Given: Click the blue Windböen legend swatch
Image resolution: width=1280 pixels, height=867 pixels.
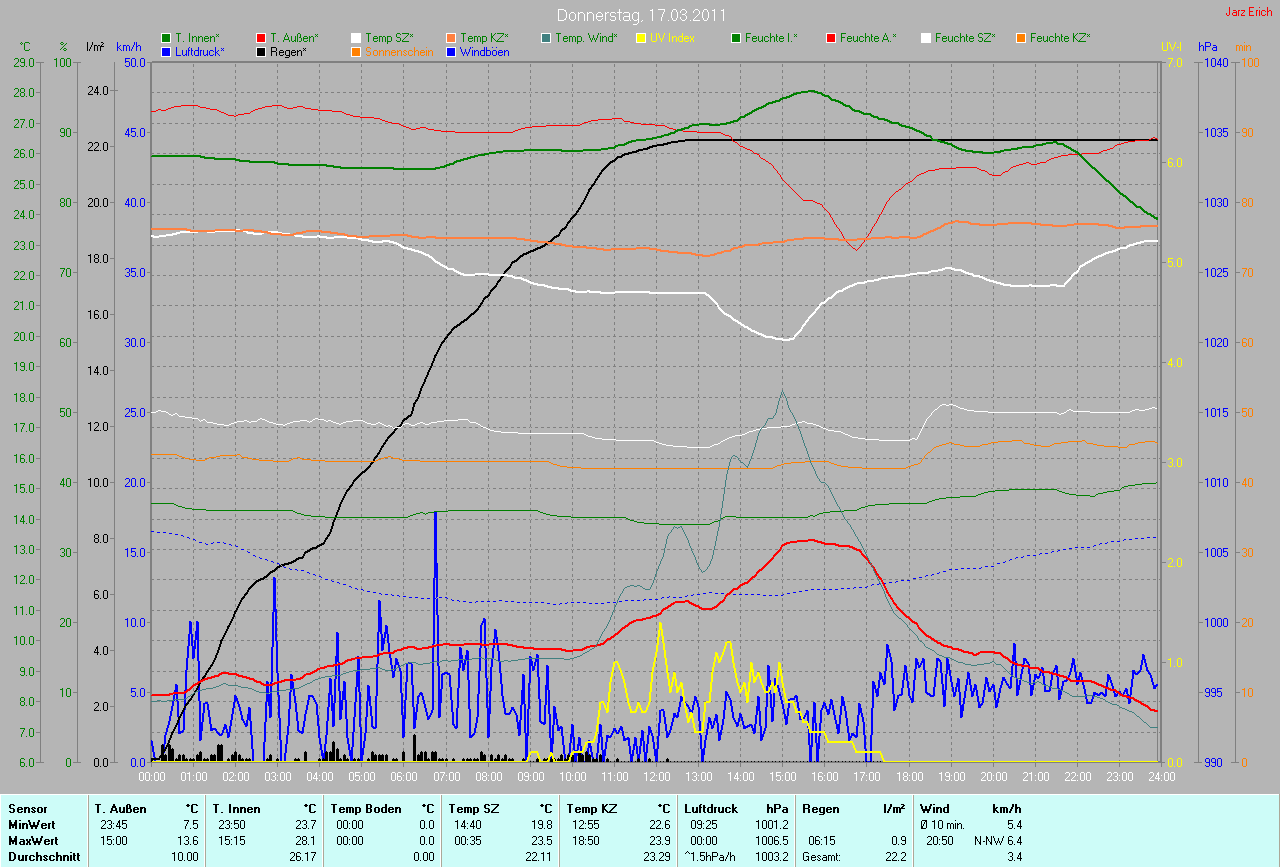Looking at the screenshot, I should click(x=452, y=51).
